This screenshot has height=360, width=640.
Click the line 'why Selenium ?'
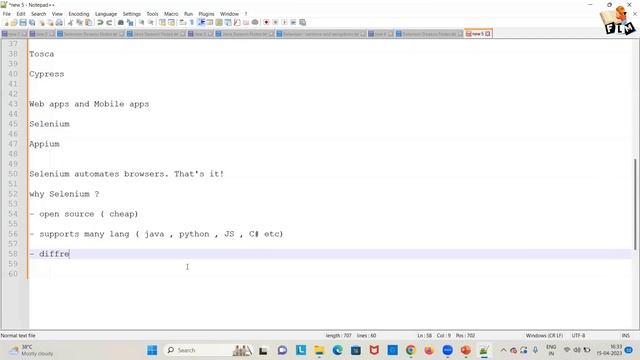[64, 194]
